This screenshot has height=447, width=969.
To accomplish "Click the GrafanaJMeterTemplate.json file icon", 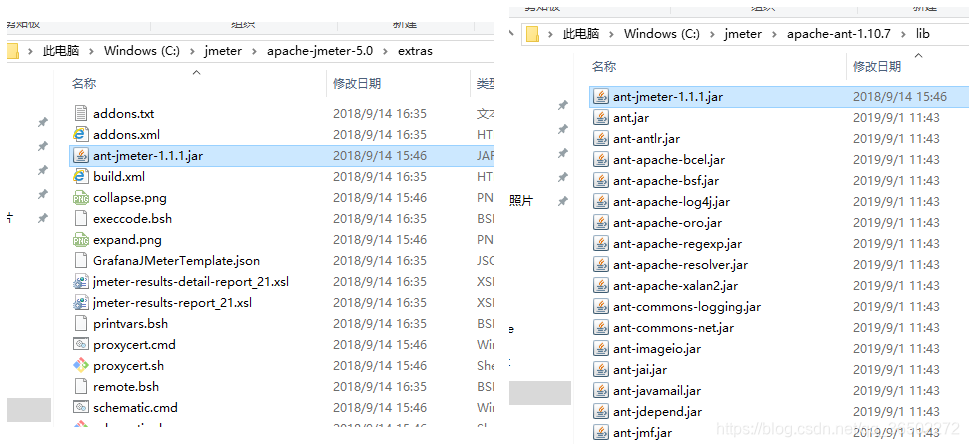I will [80, 261].
